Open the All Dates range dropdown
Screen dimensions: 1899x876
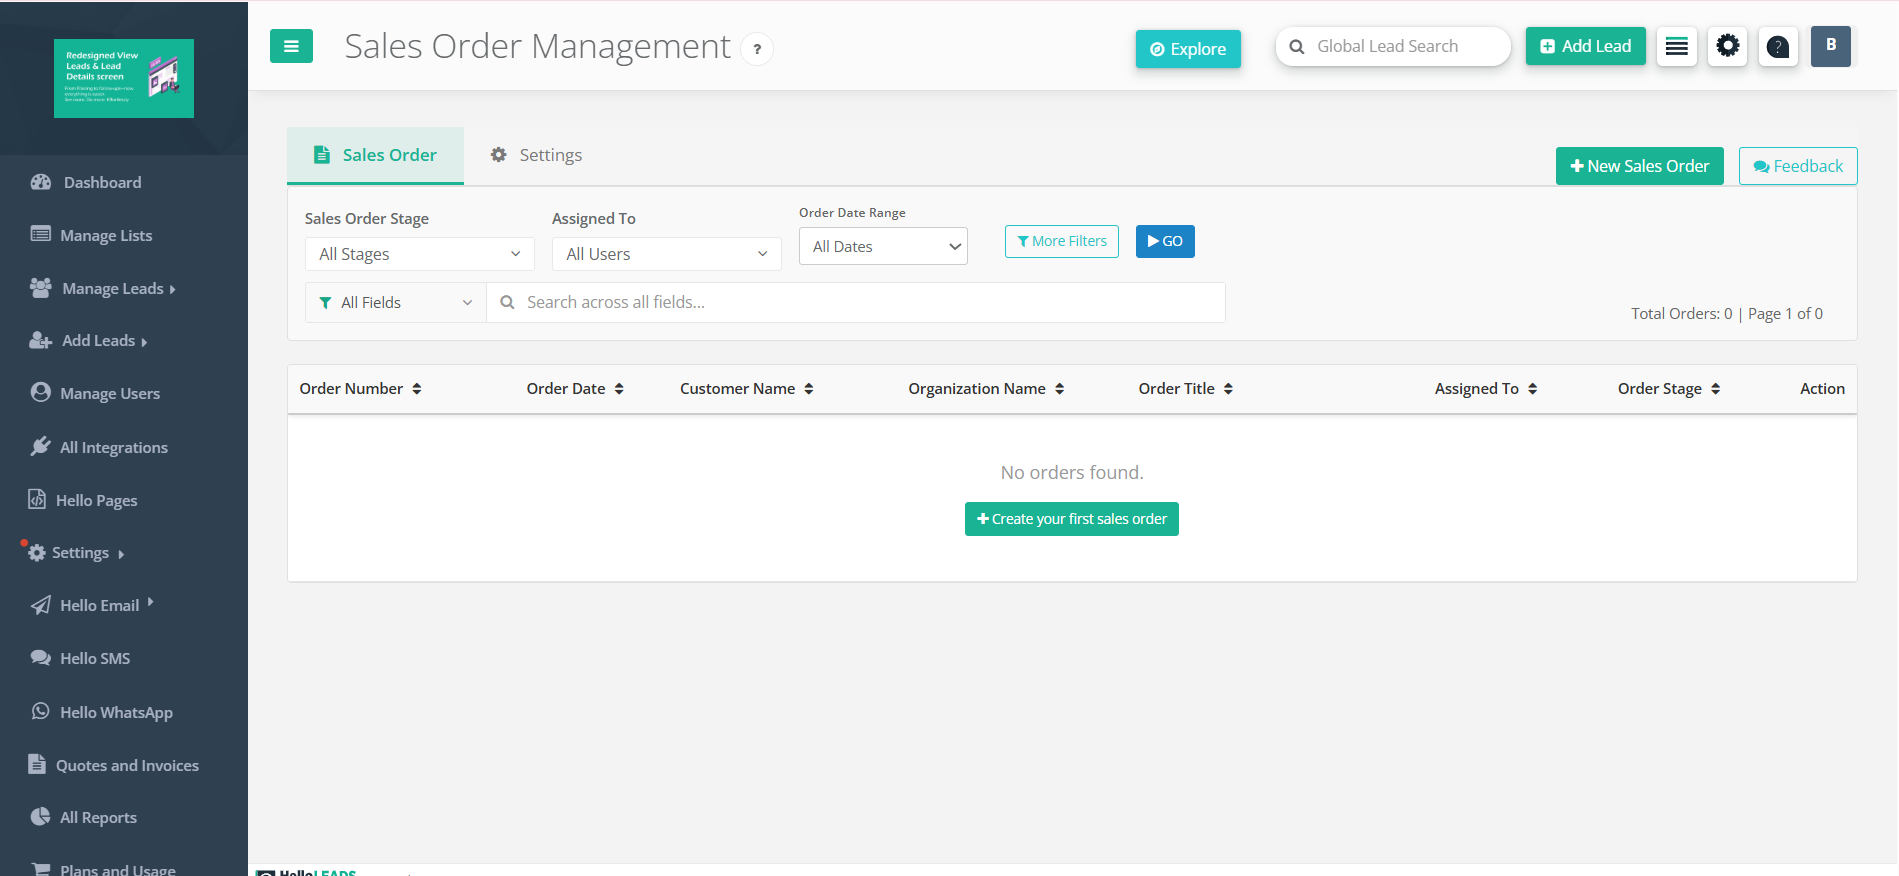pos(883,246)
